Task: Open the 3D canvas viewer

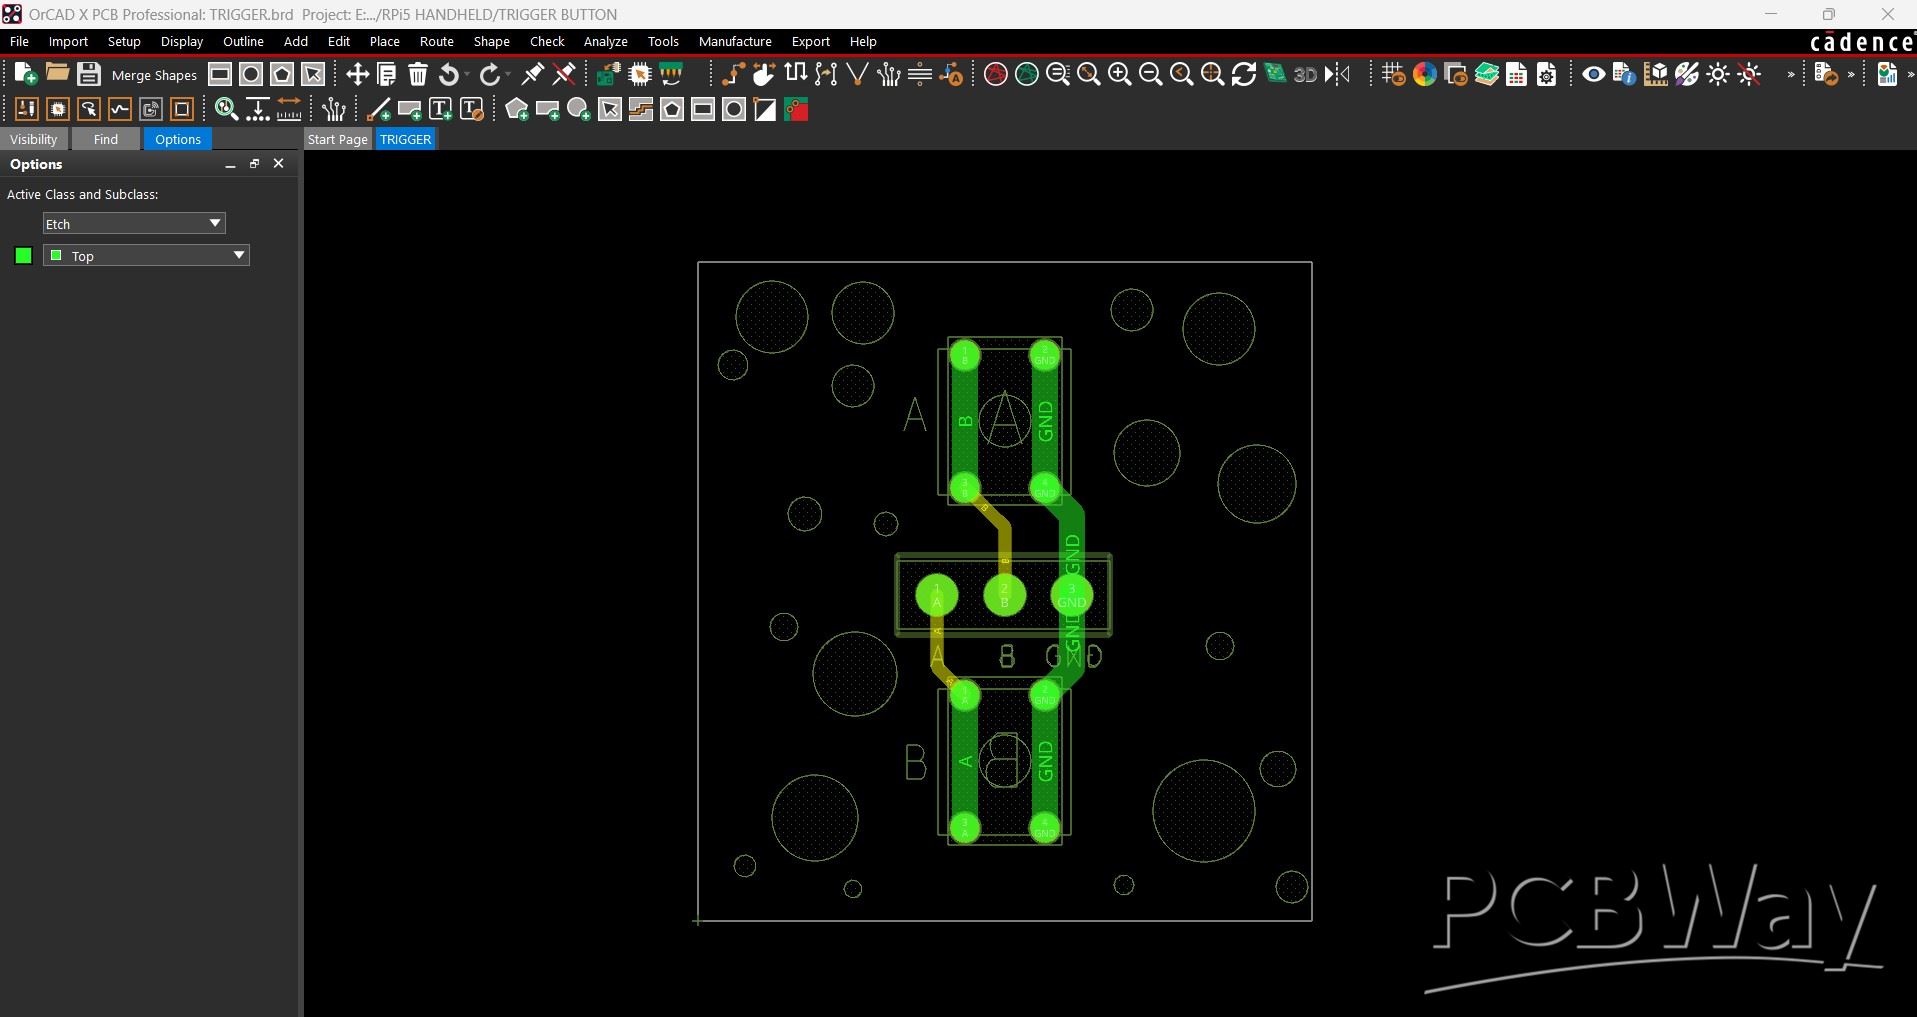Action: pos(1305,74)
